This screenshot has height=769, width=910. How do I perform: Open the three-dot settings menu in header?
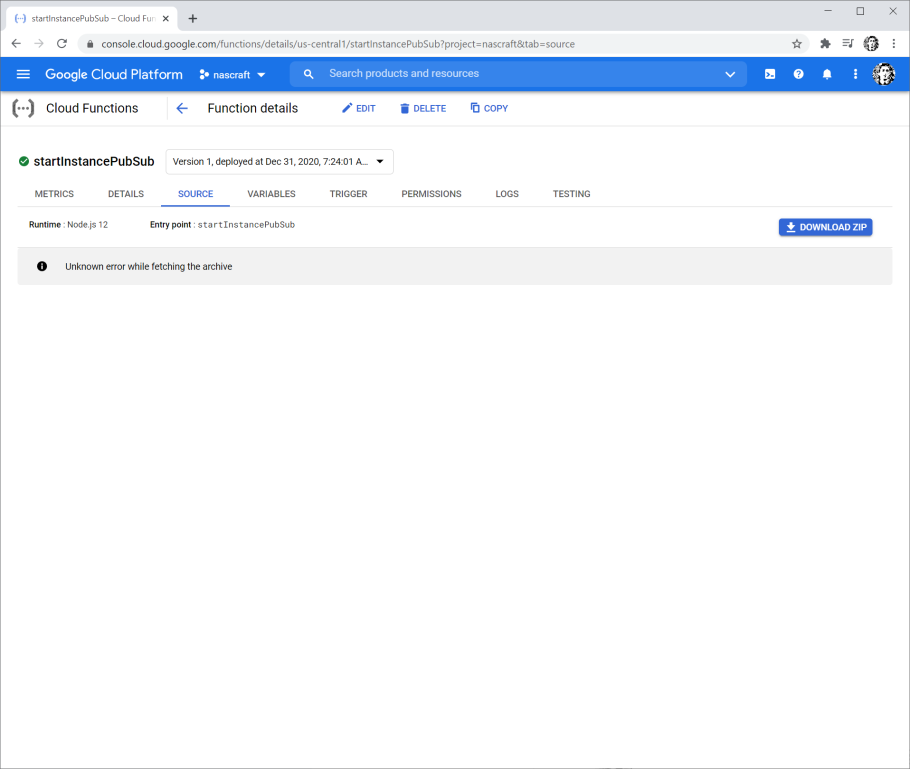pos(855,74)
